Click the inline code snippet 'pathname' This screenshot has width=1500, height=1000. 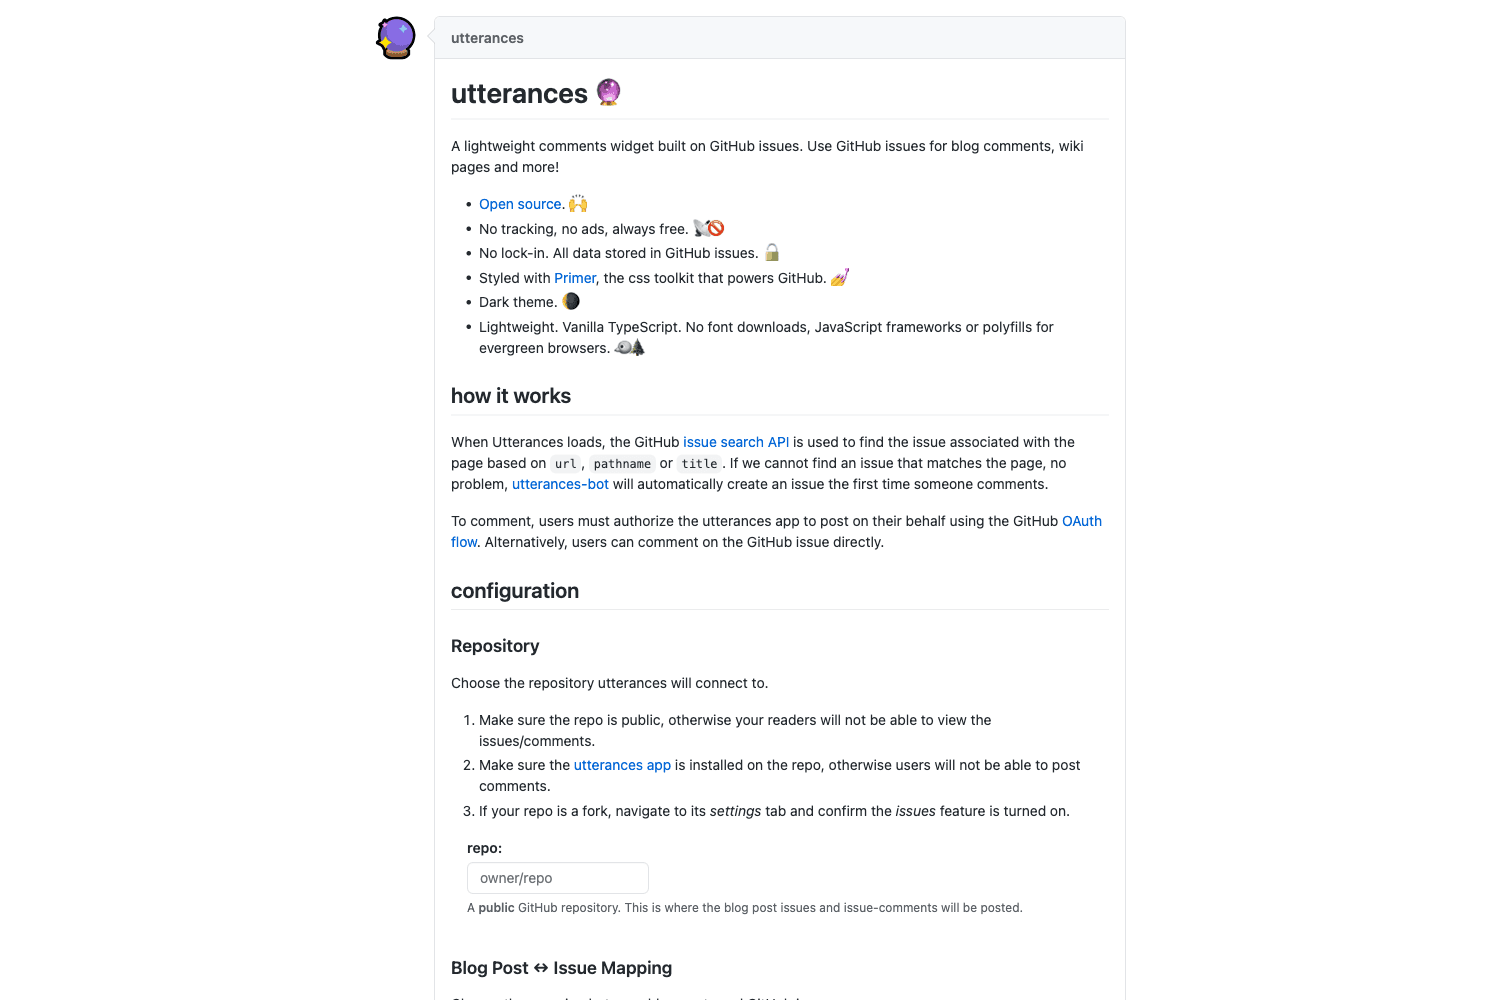click(x=622, y=463)
